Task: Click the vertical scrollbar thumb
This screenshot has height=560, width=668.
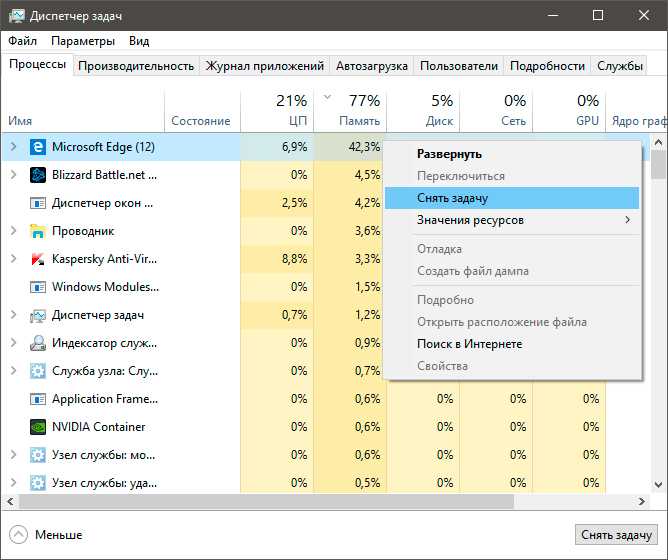Action: 658,164
